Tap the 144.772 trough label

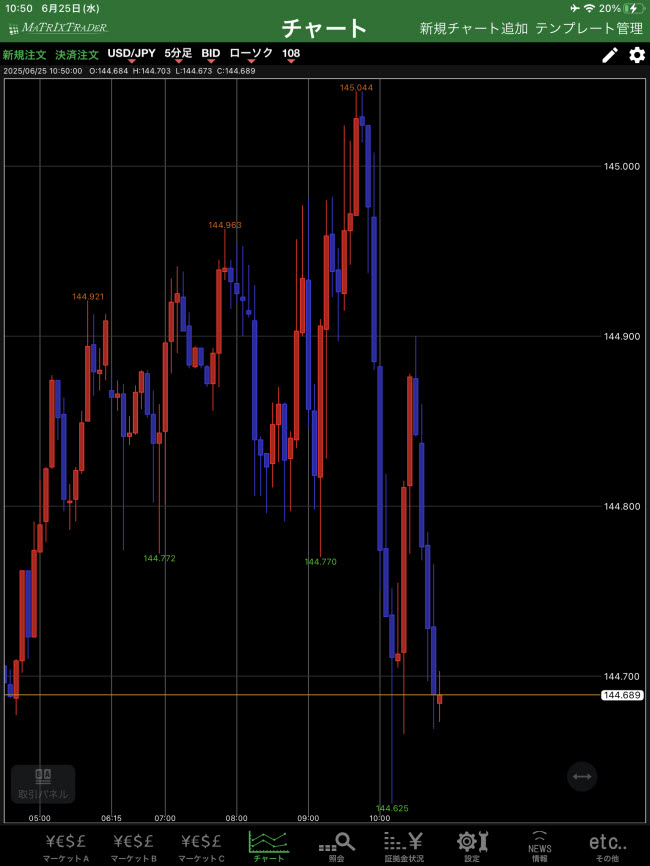[159, 558]
